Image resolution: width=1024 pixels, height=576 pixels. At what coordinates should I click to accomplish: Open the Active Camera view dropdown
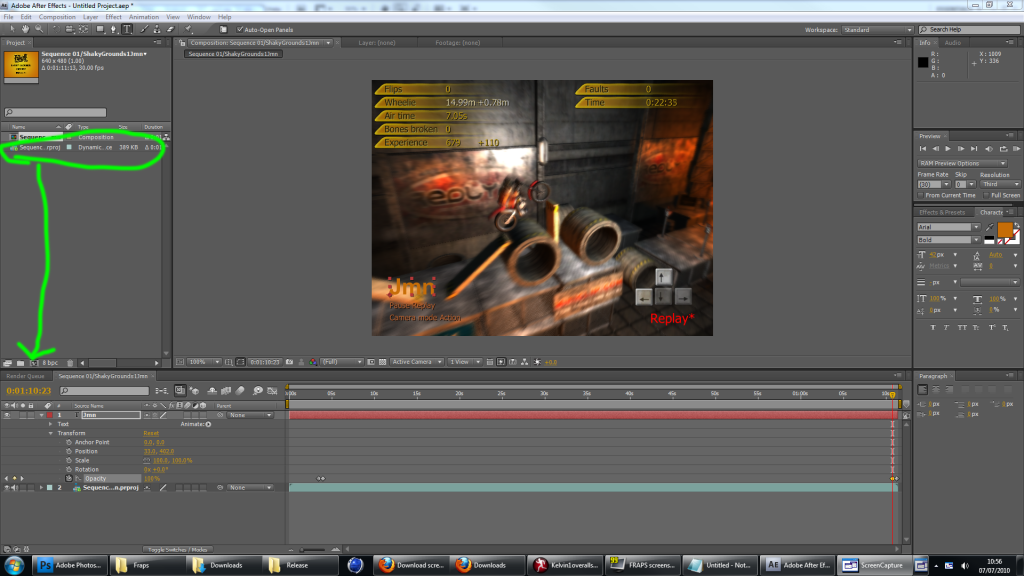click(415, 361)
